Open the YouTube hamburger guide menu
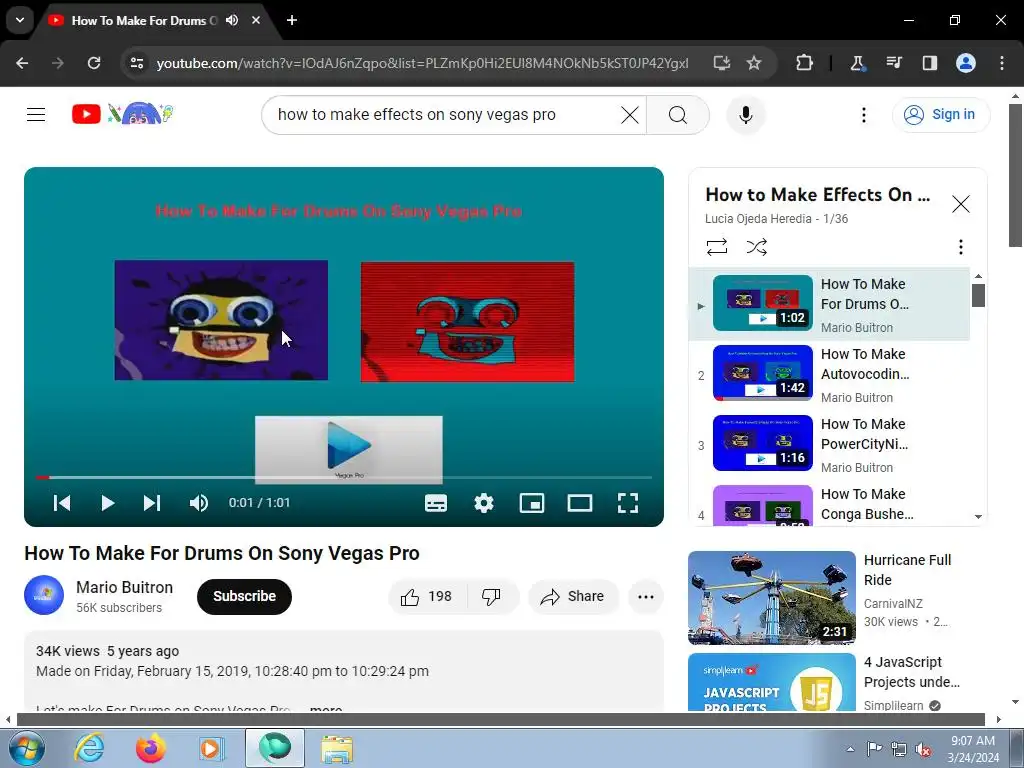The height and width of the screenshot is (768, 1024). (x=36, y=114)
